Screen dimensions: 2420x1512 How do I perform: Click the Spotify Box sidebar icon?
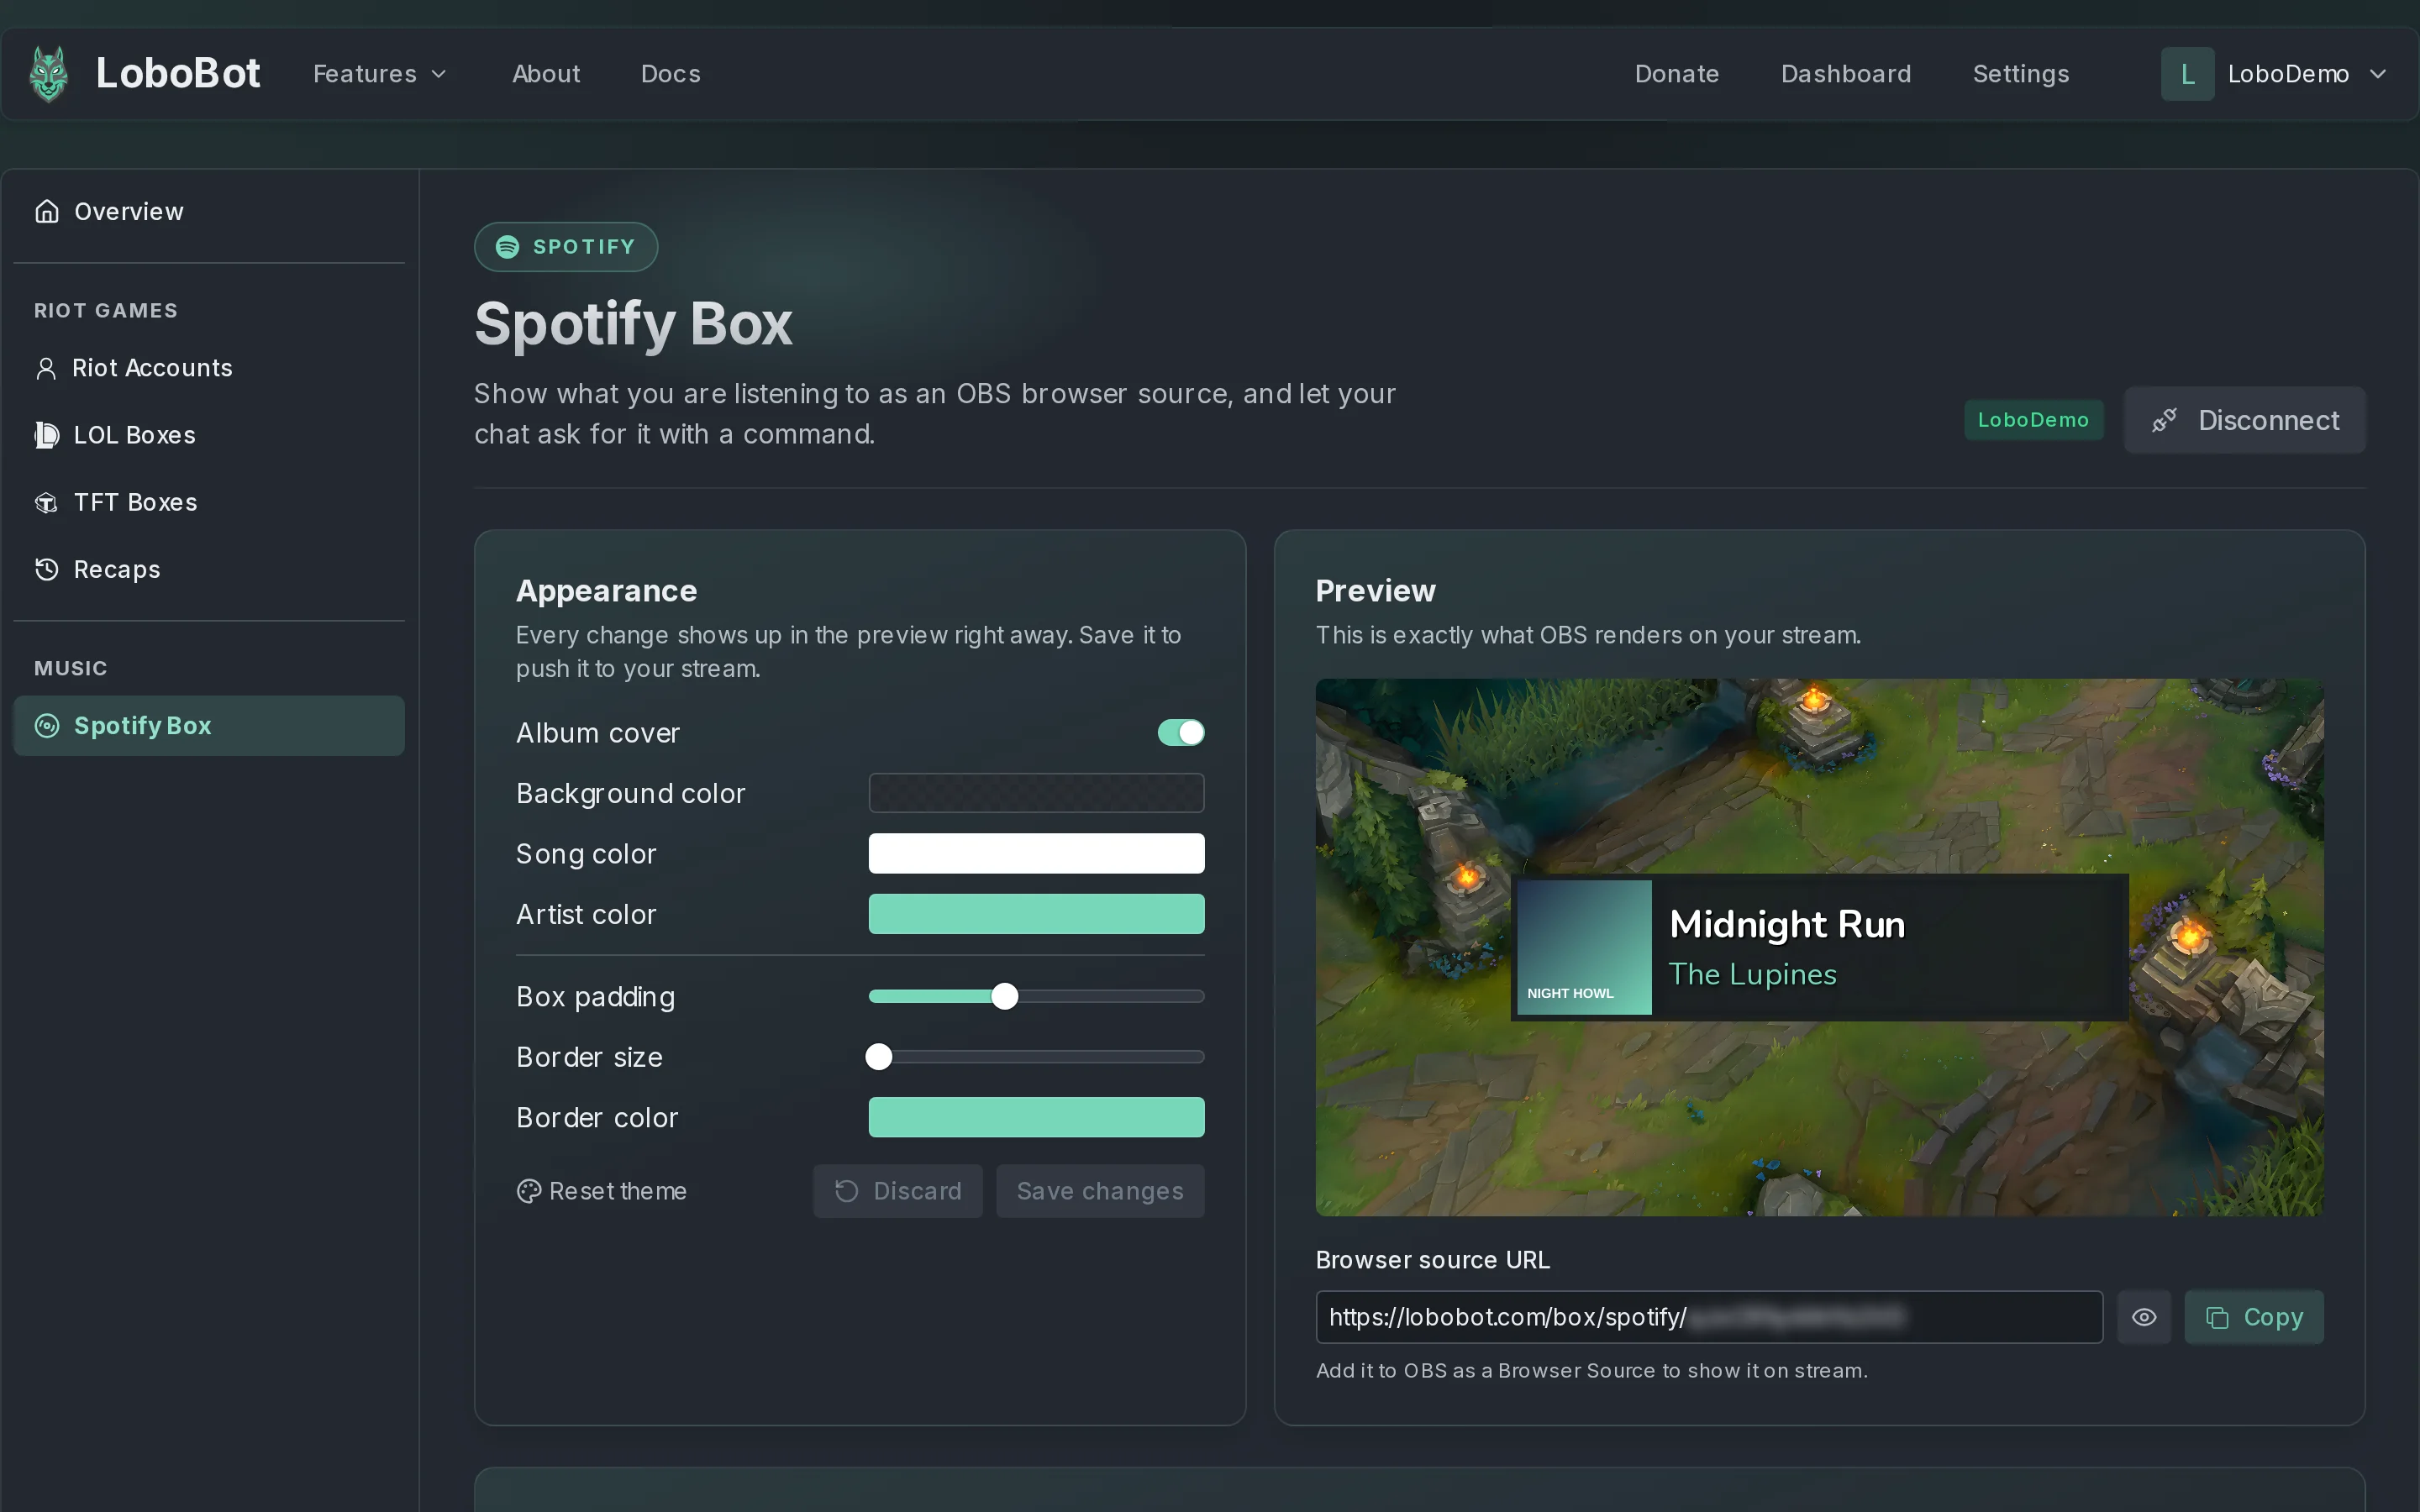coord(47,726)
